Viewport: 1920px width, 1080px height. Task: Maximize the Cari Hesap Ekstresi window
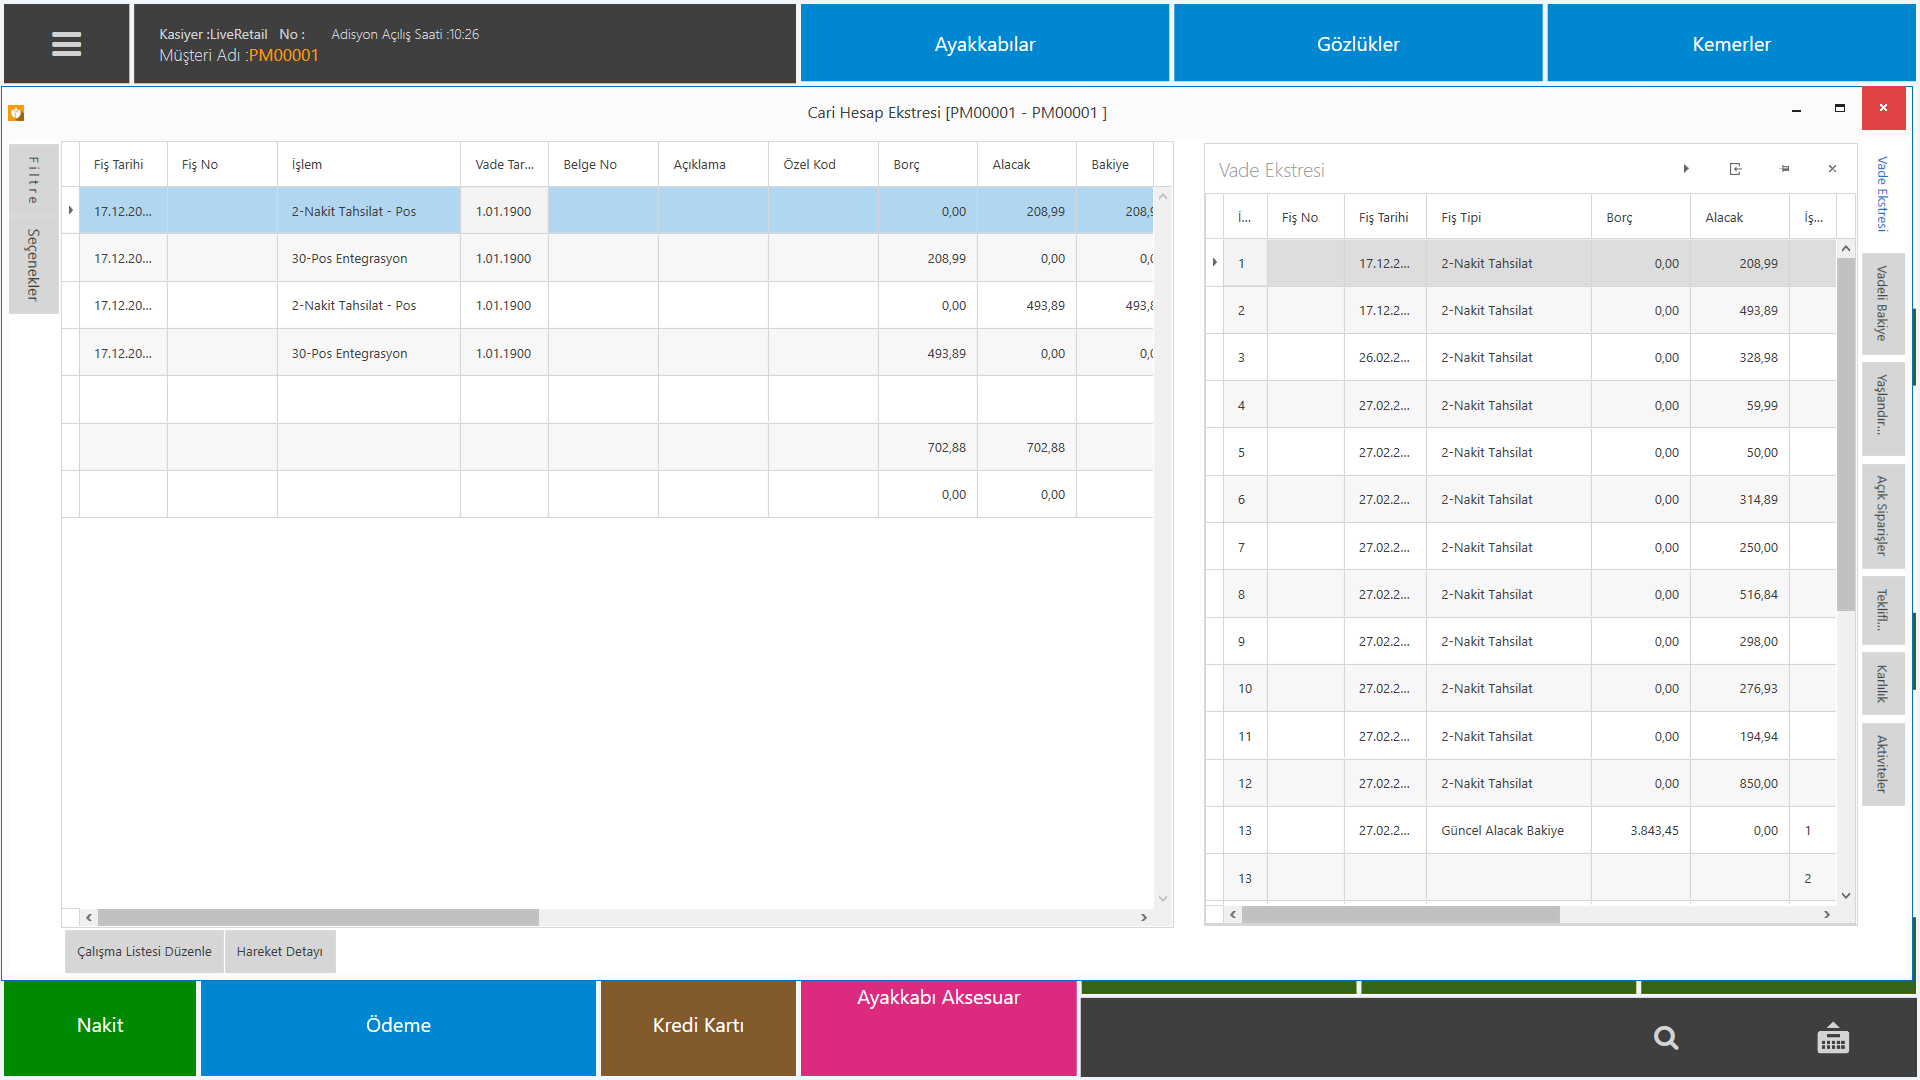tap(1839, 109)
